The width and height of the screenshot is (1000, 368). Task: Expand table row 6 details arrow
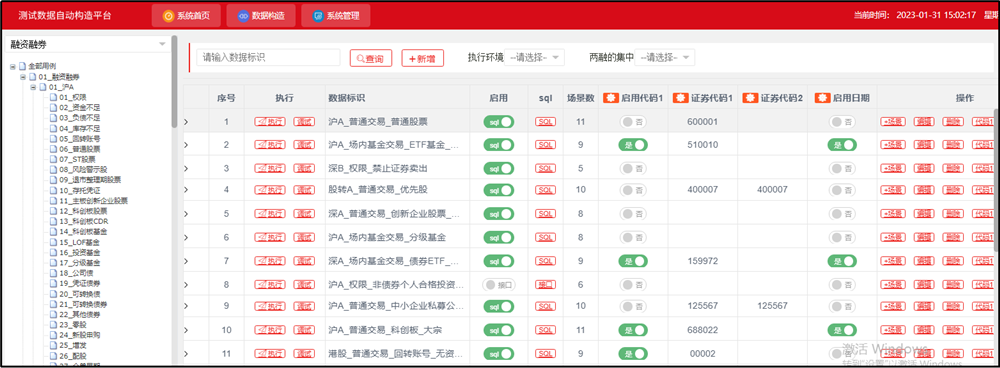click(x=186, y=238)
